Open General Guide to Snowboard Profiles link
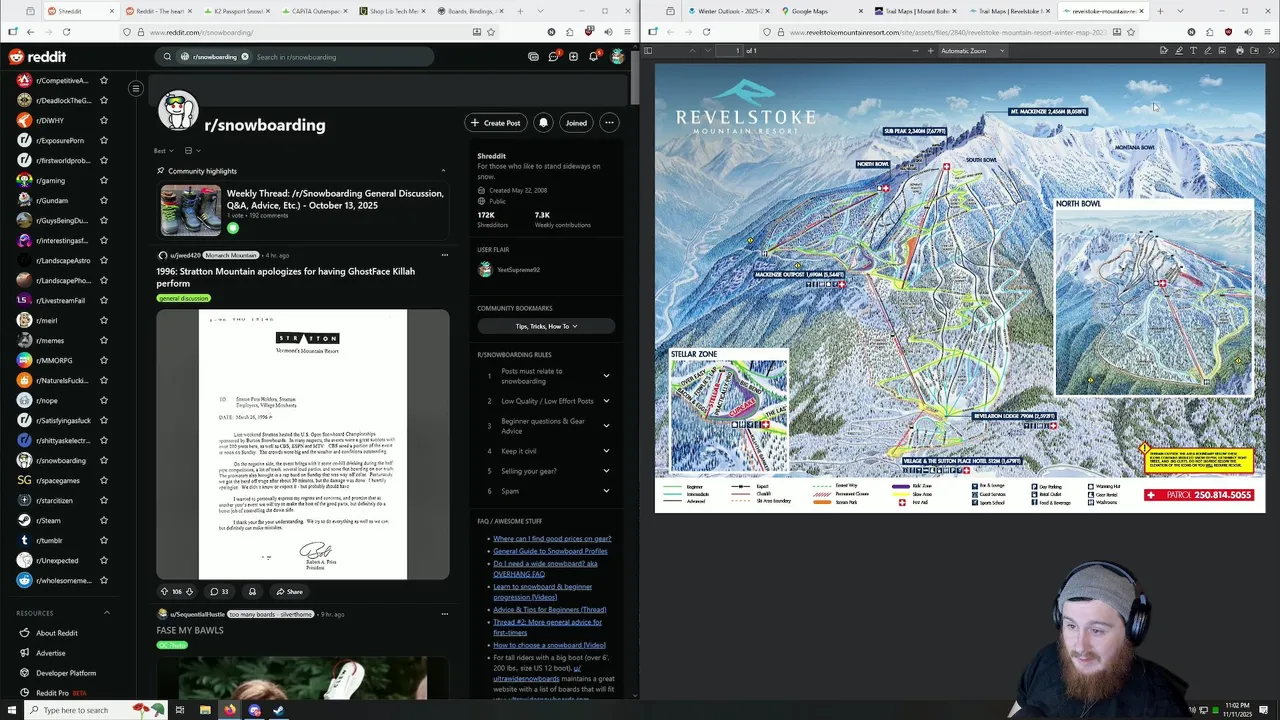The height and width of the screenshot is (720, 1280). tap(550, 551)
